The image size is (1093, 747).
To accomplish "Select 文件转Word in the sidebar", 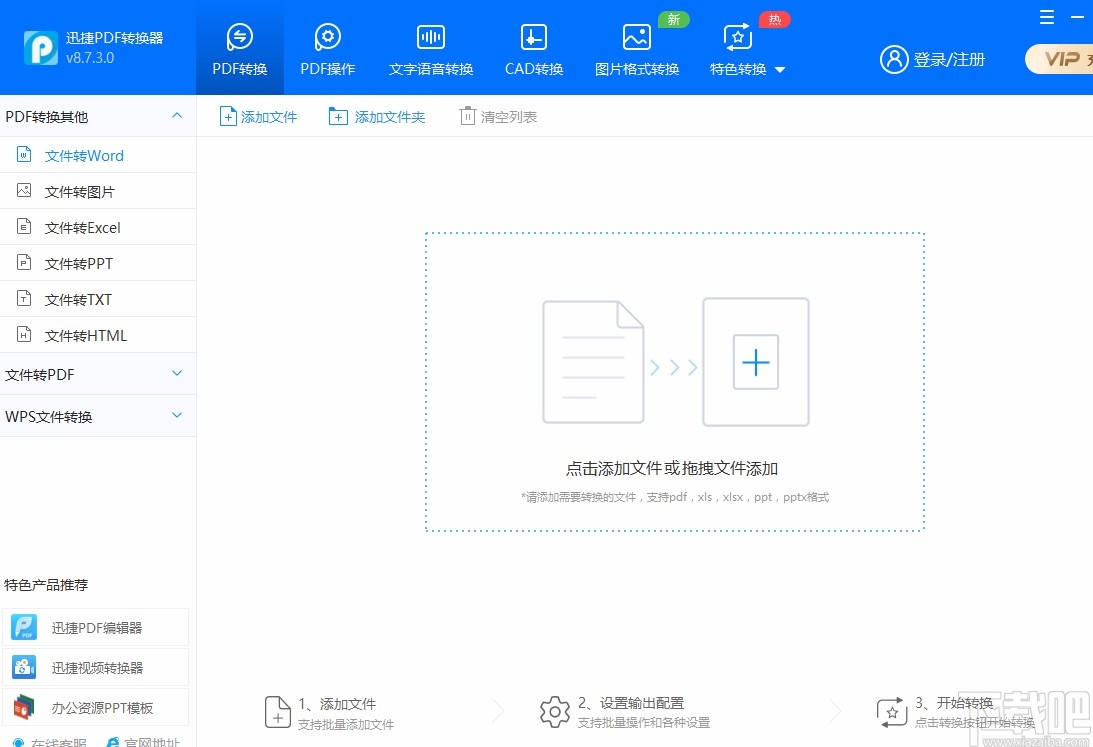I will (83, 155).
